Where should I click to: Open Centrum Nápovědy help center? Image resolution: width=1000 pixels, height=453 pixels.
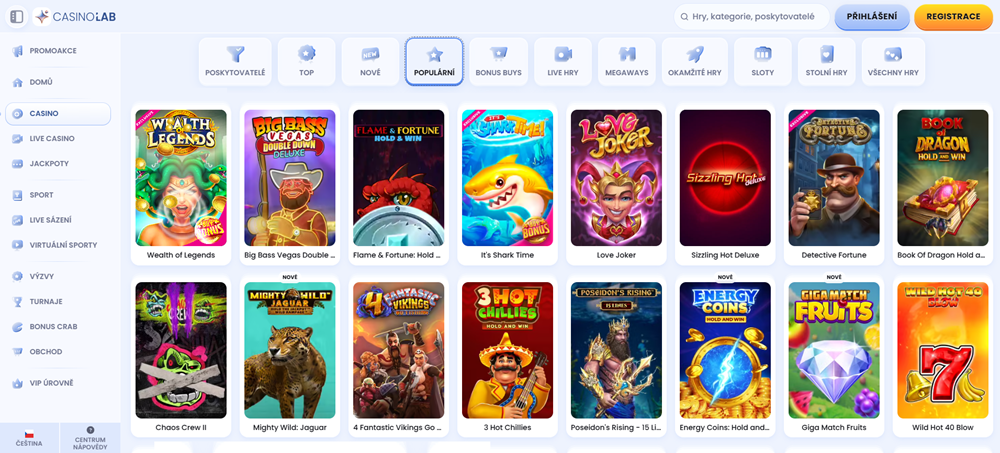coord(90,437)
